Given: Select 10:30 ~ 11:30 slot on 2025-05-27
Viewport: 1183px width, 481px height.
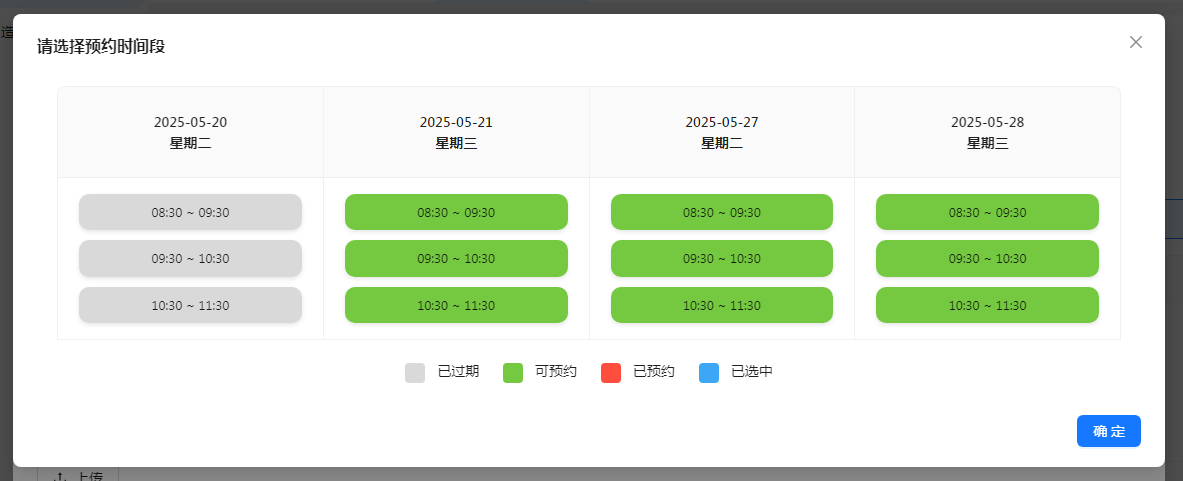Looking at the screenshot, I should 722,305.
